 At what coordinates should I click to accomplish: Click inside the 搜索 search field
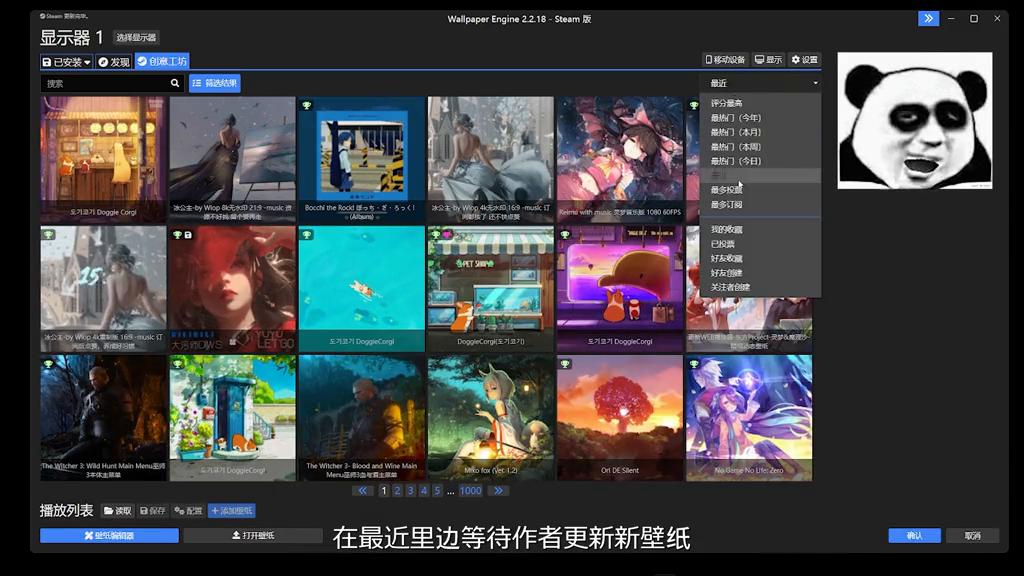pos(104,83)
